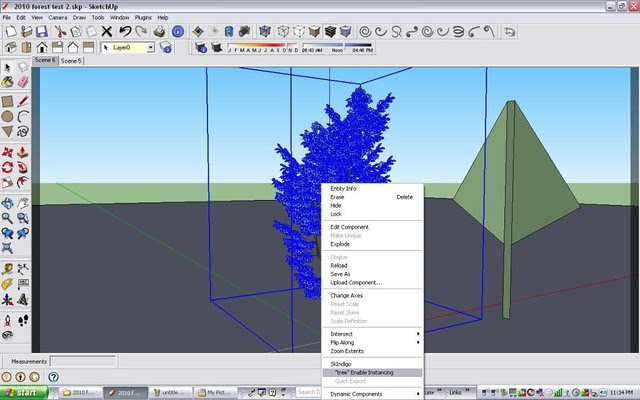Toggle X-Ray face style

tap(265, 31)
